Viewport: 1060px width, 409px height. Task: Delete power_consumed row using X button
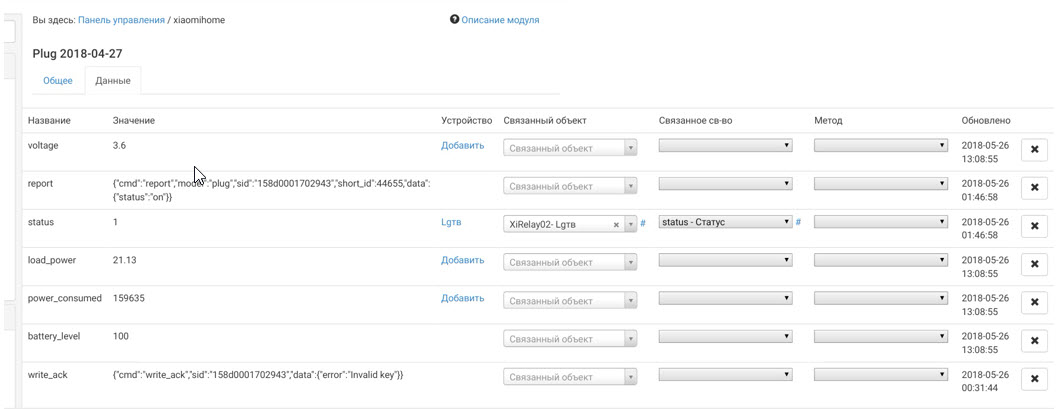[1035, 303]
